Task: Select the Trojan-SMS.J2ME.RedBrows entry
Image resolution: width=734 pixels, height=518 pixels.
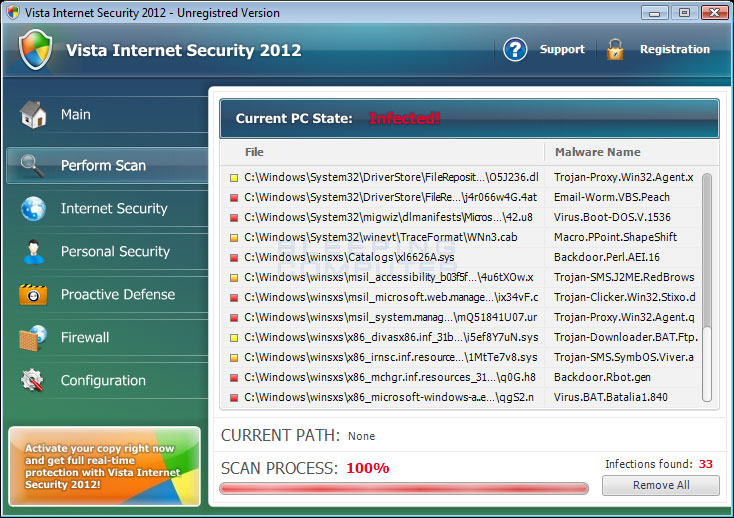Action: pos(624,277)
